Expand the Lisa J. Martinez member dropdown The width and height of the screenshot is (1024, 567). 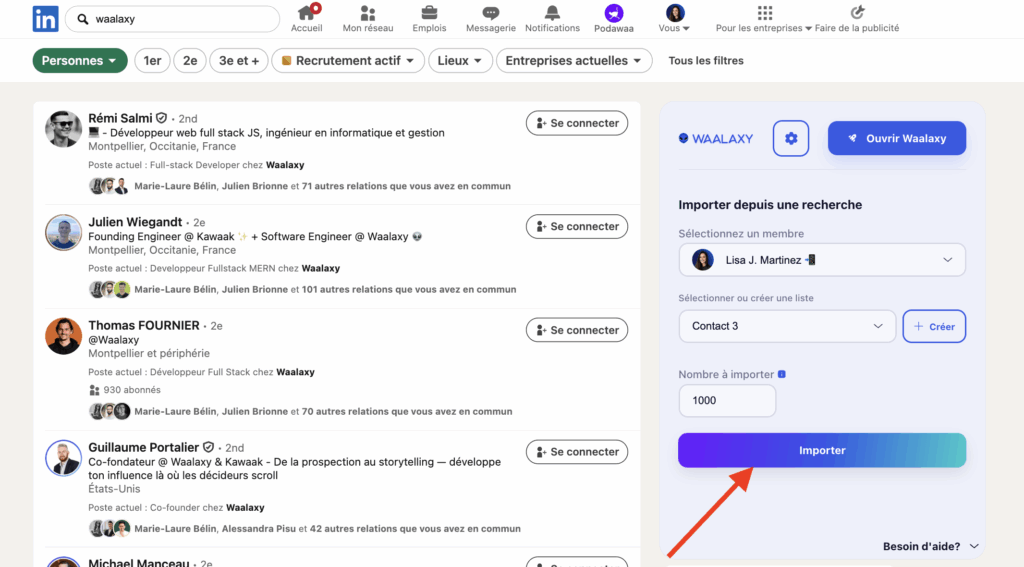click(x=822, y=260)
